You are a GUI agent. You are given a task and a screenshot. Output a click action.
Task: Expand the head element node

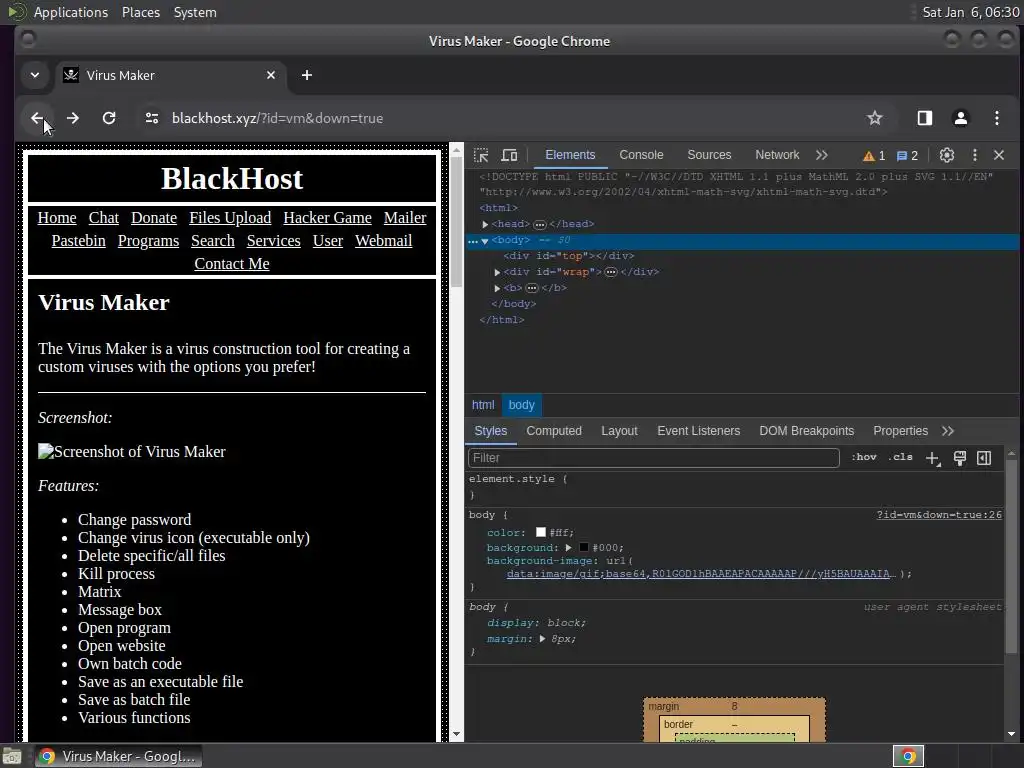[485, 224]
